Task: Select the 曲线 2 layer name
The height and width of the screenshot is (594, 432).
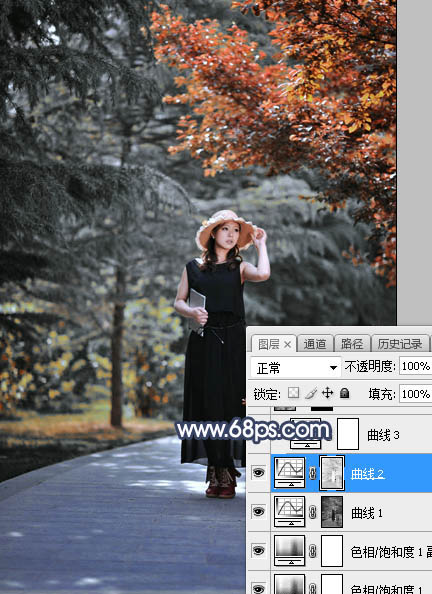Action: click(367, 474)
